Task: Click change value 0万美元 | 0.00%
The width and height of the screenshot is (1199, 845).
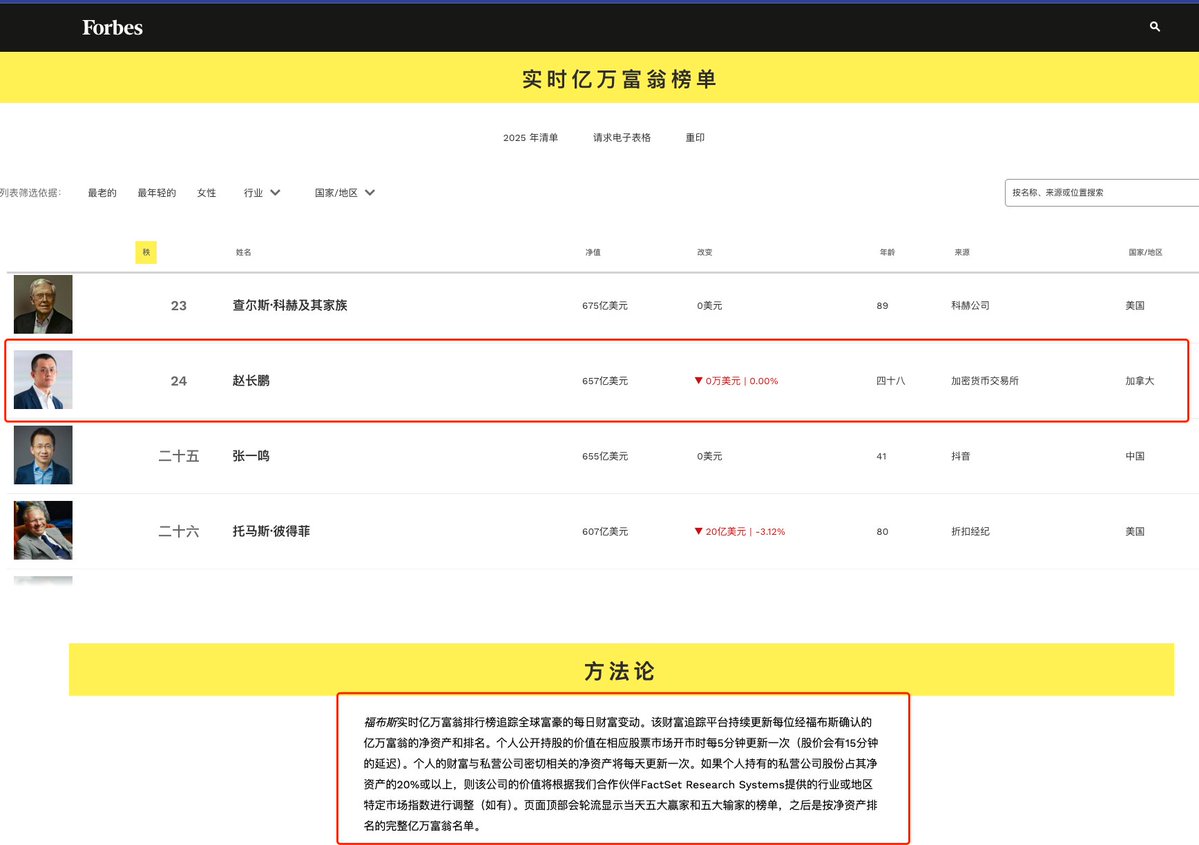Action: (736, 381)
